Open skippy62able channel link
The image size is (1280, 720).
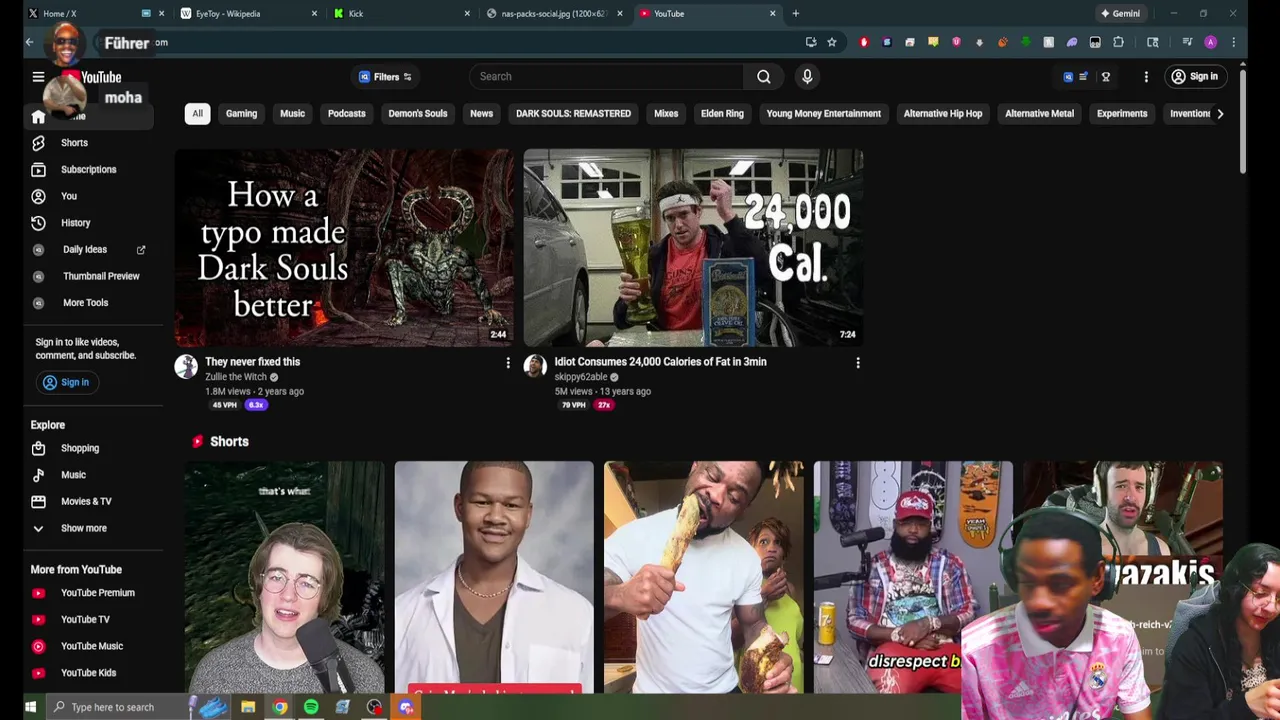(581, 377)
